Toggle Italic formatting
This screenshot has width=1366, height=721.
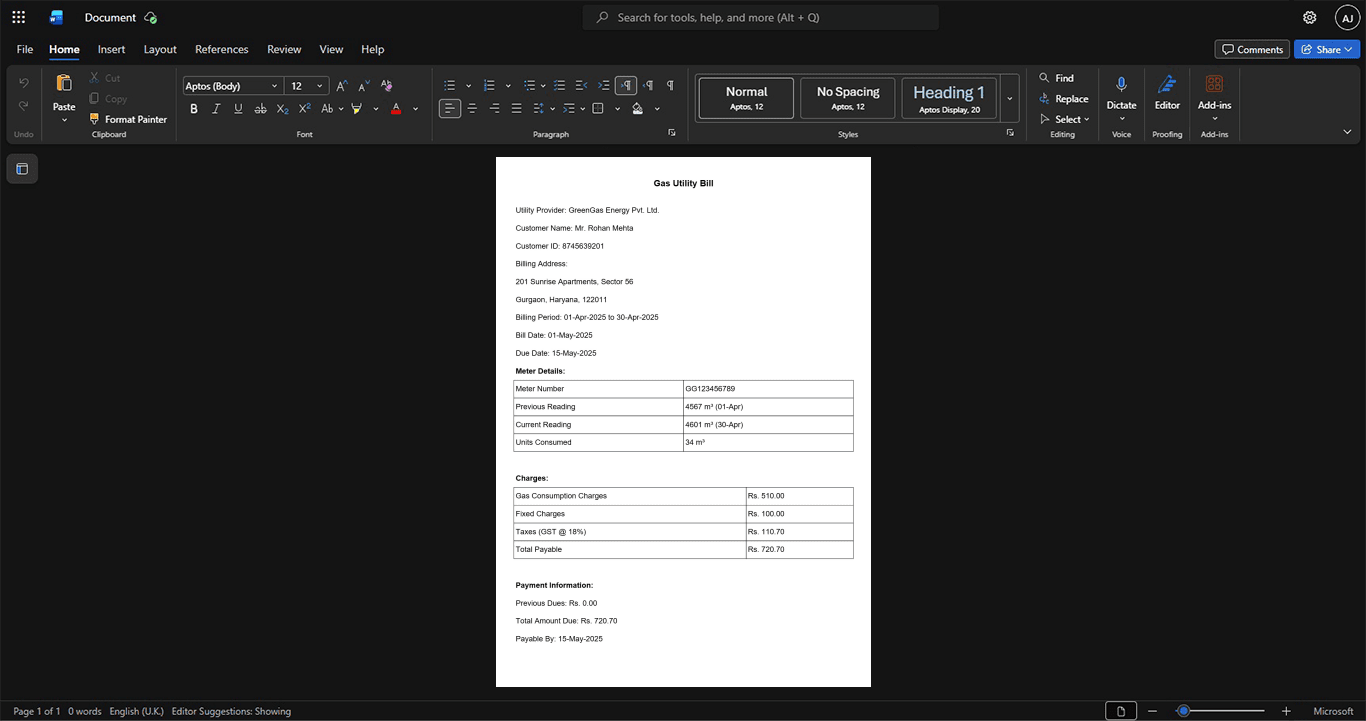pos(216,109)
